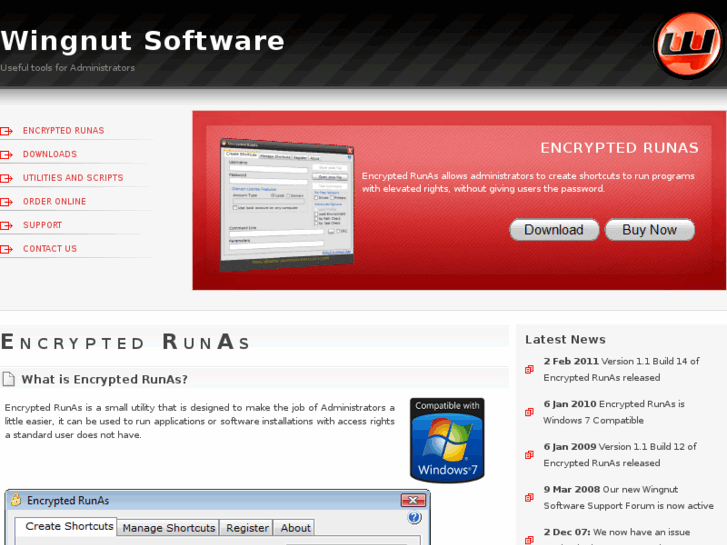Open the Support menu item
The width and height of the screenshot is (727, 545).
point(43,225)
